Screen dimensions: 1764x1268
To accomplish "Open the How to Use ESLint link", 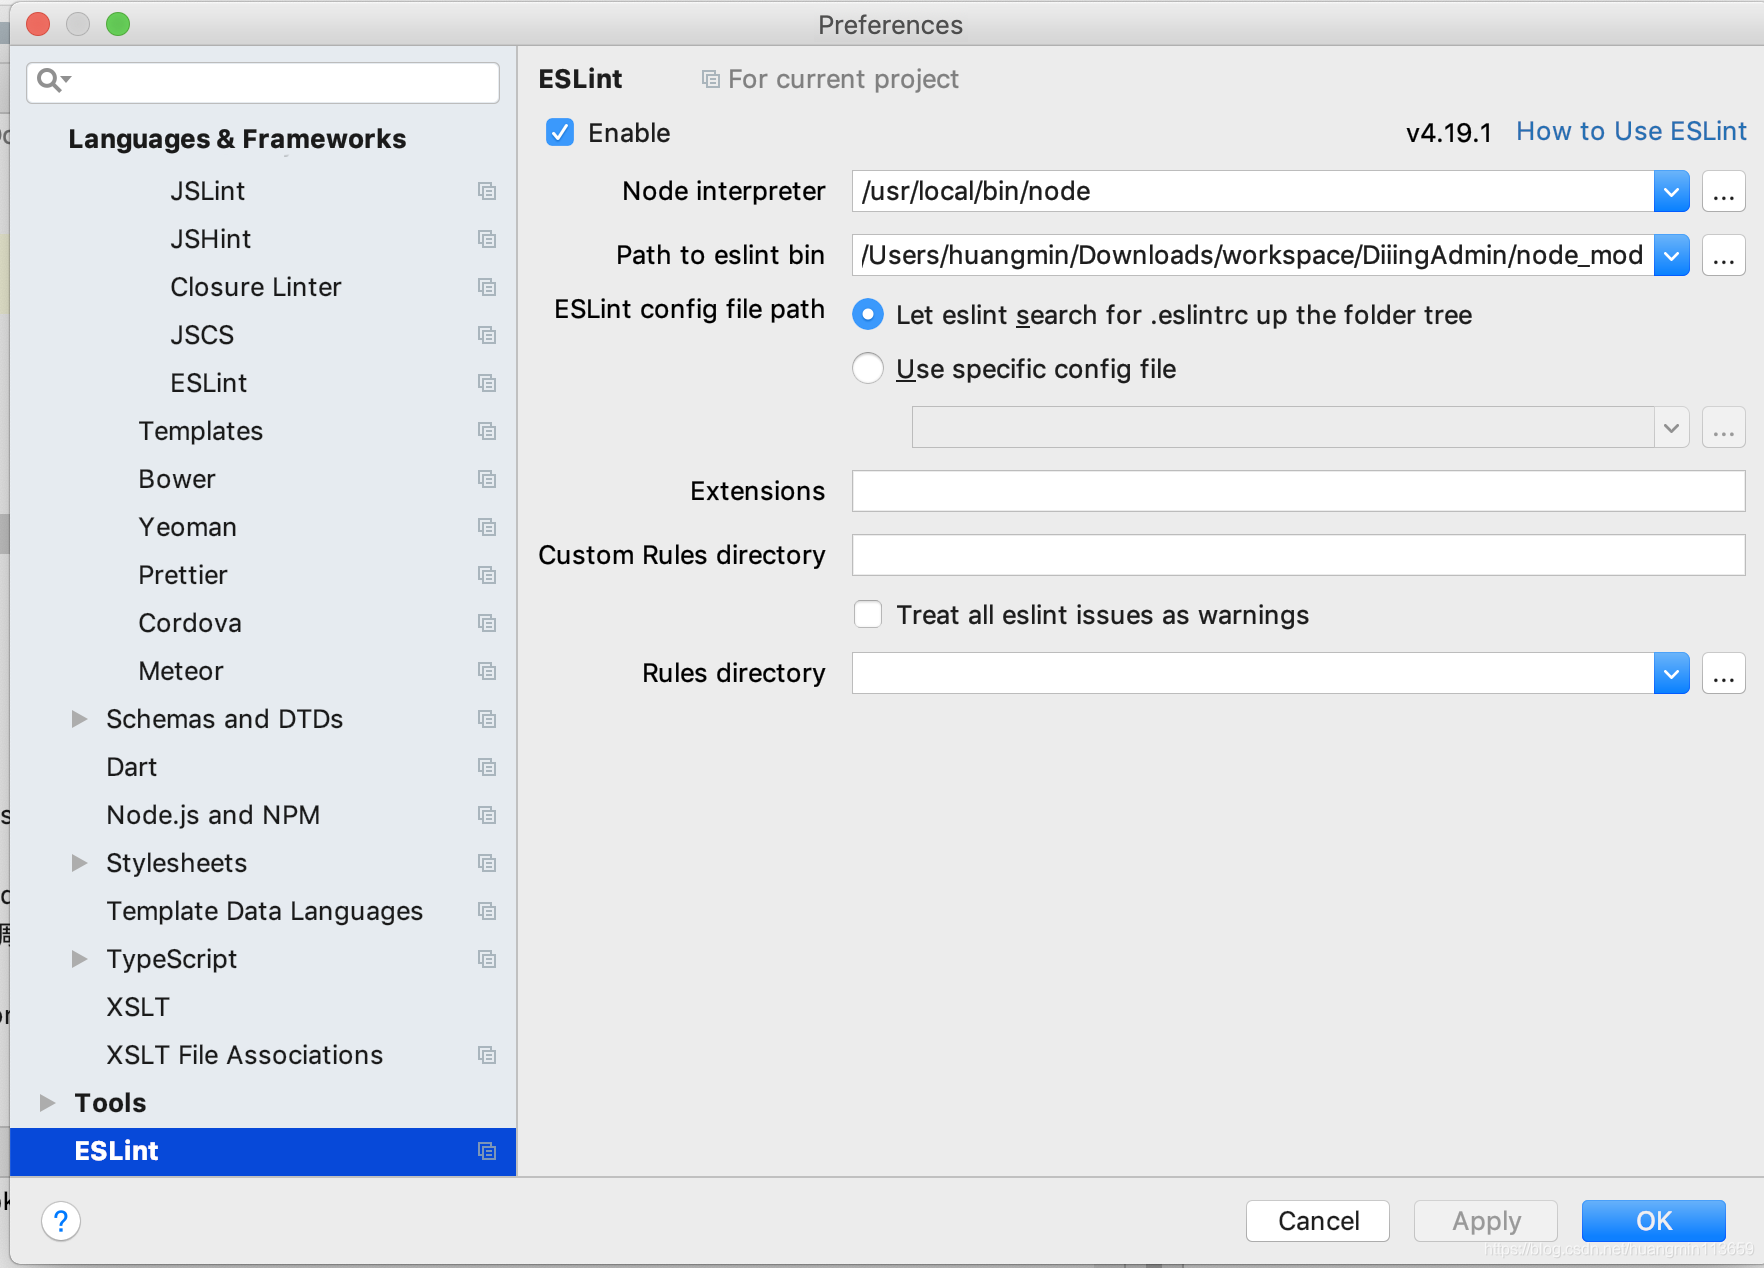I will 1631,131.
